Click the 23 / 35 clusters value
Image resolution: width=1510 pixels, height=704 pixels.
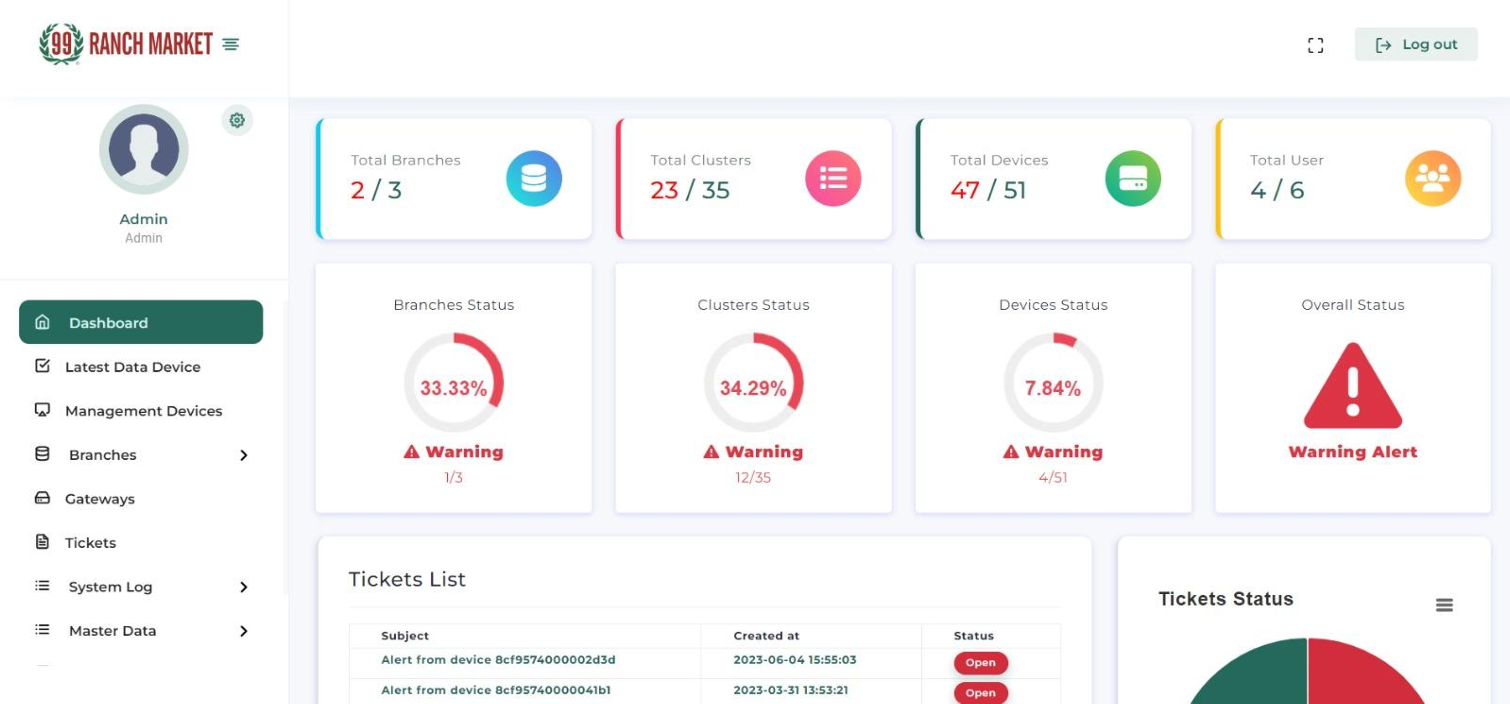[690, 190]
